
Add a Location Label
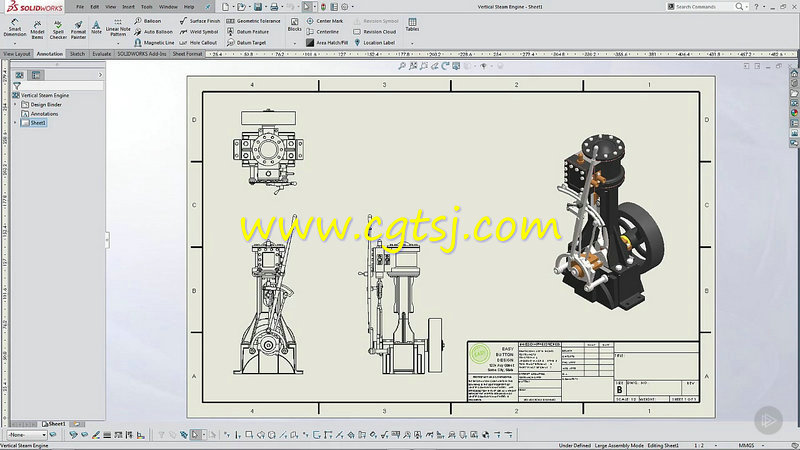click(x=374, y=43)
